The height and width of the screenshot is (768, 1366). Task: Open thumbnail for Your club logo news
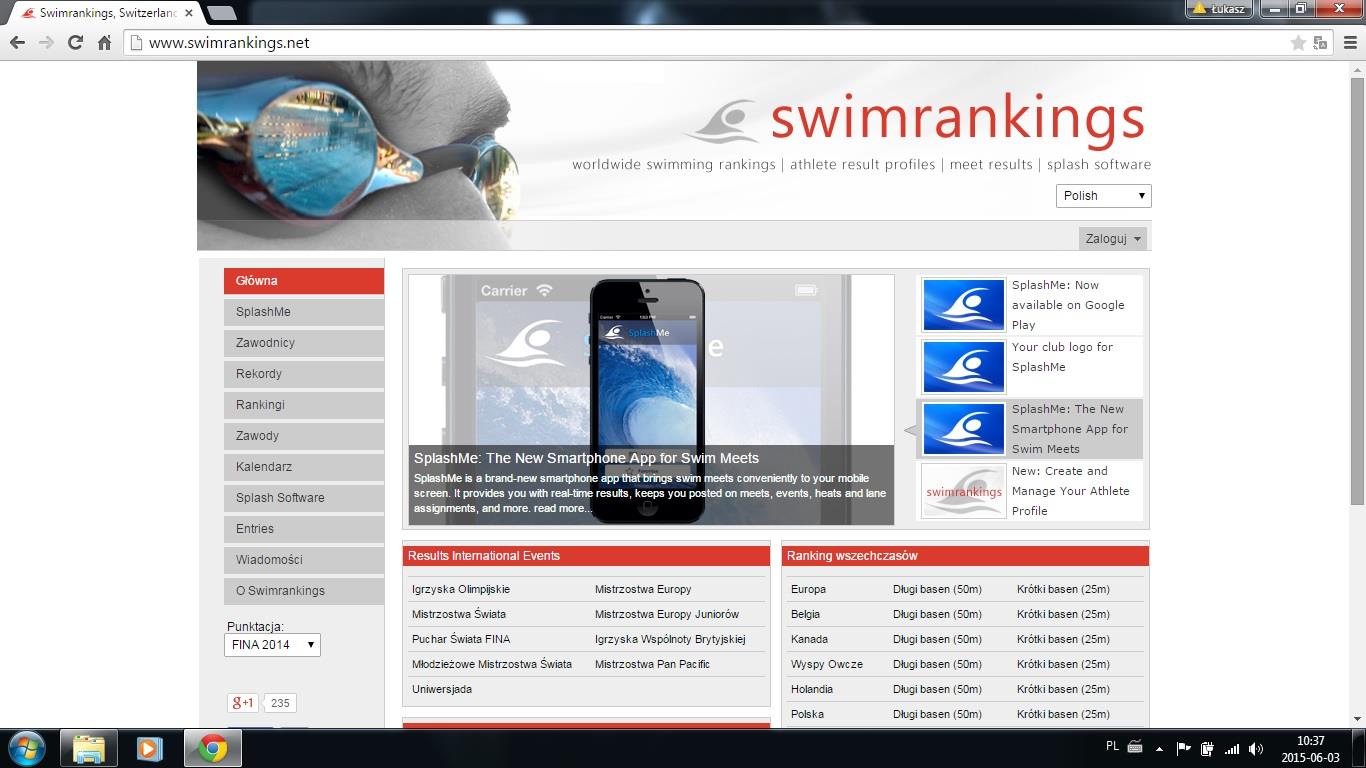[x=963, y=367]
